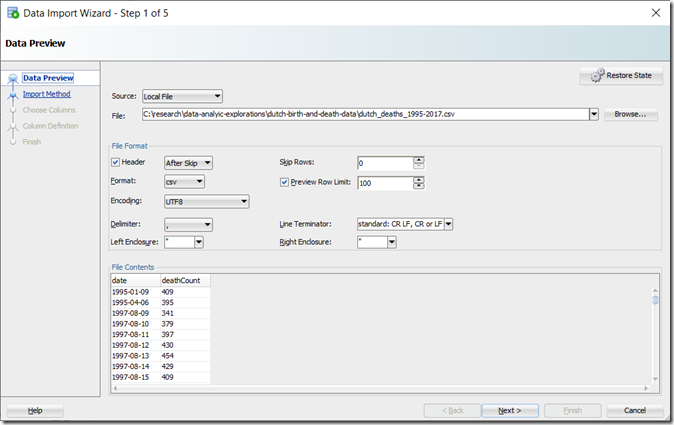The height and width of the screenshot is (425, 674).
Task: Click the File path text field
Action: coord(366,114)
